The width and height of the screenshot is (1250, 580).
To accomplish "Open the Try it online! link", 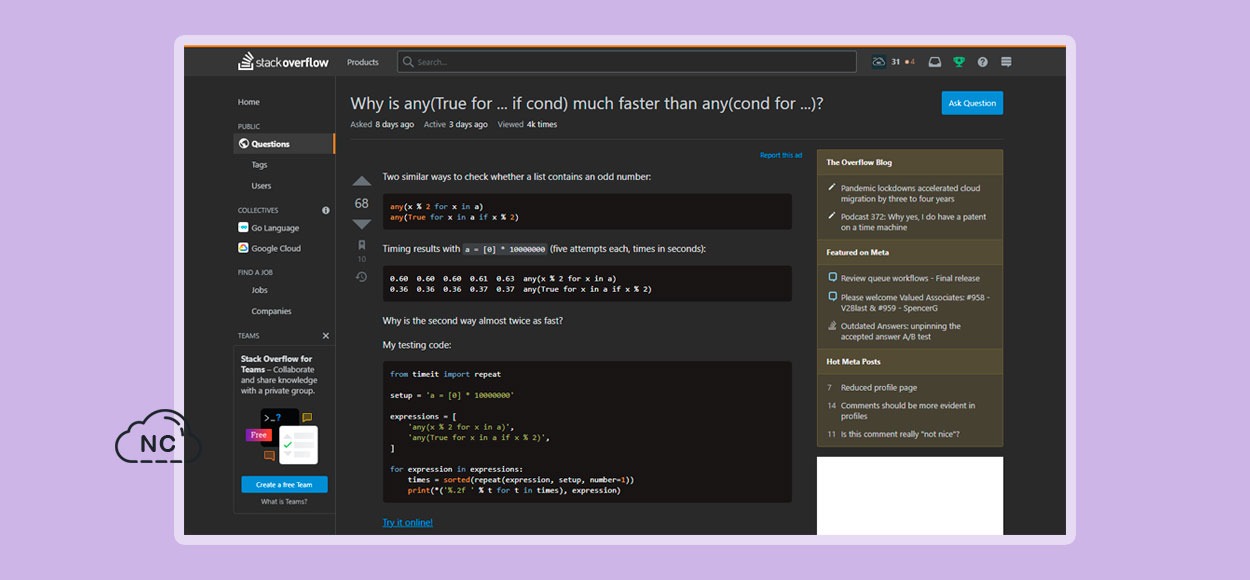I will click(x=407, y=522).
